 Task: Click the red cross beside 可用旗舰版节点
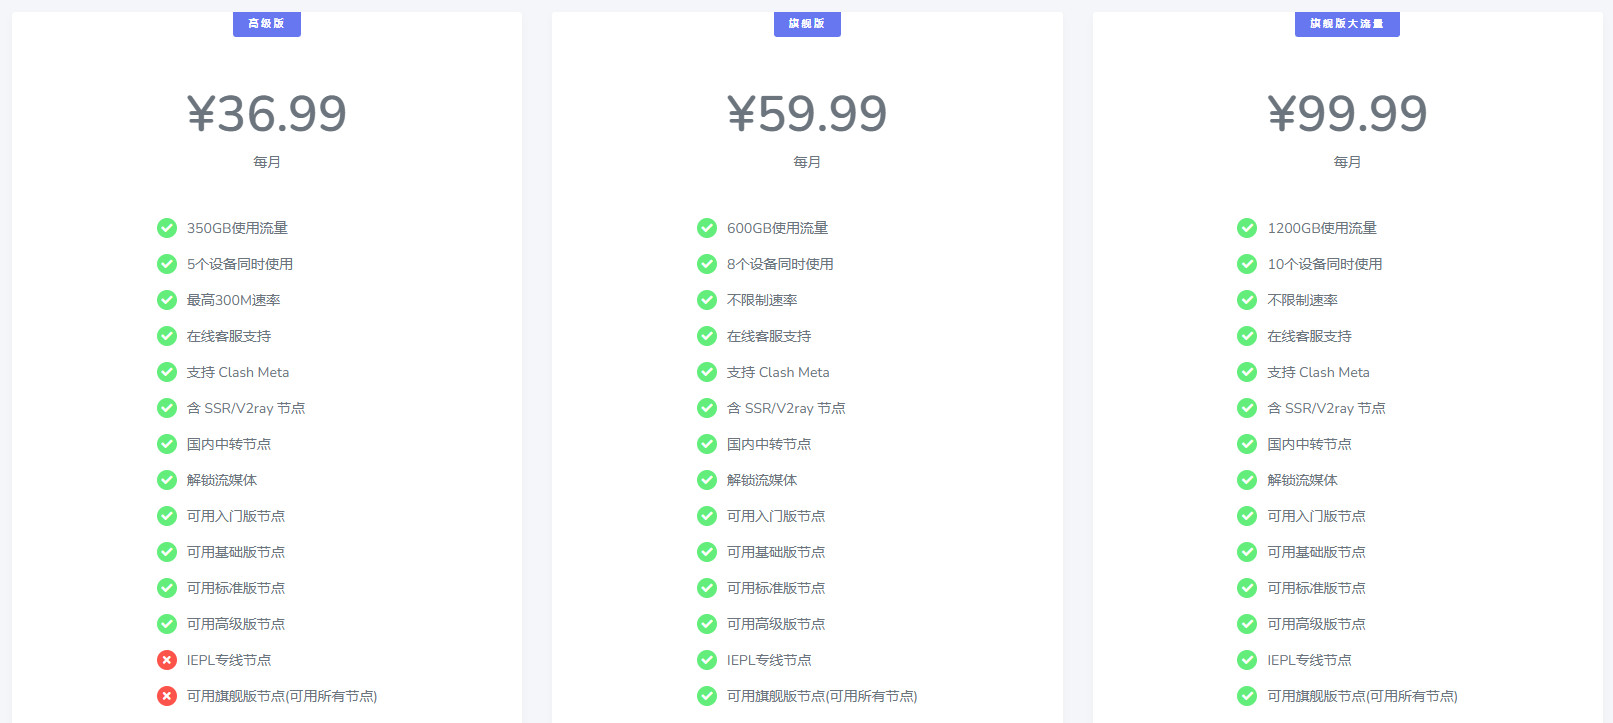[x=167, y=696]
